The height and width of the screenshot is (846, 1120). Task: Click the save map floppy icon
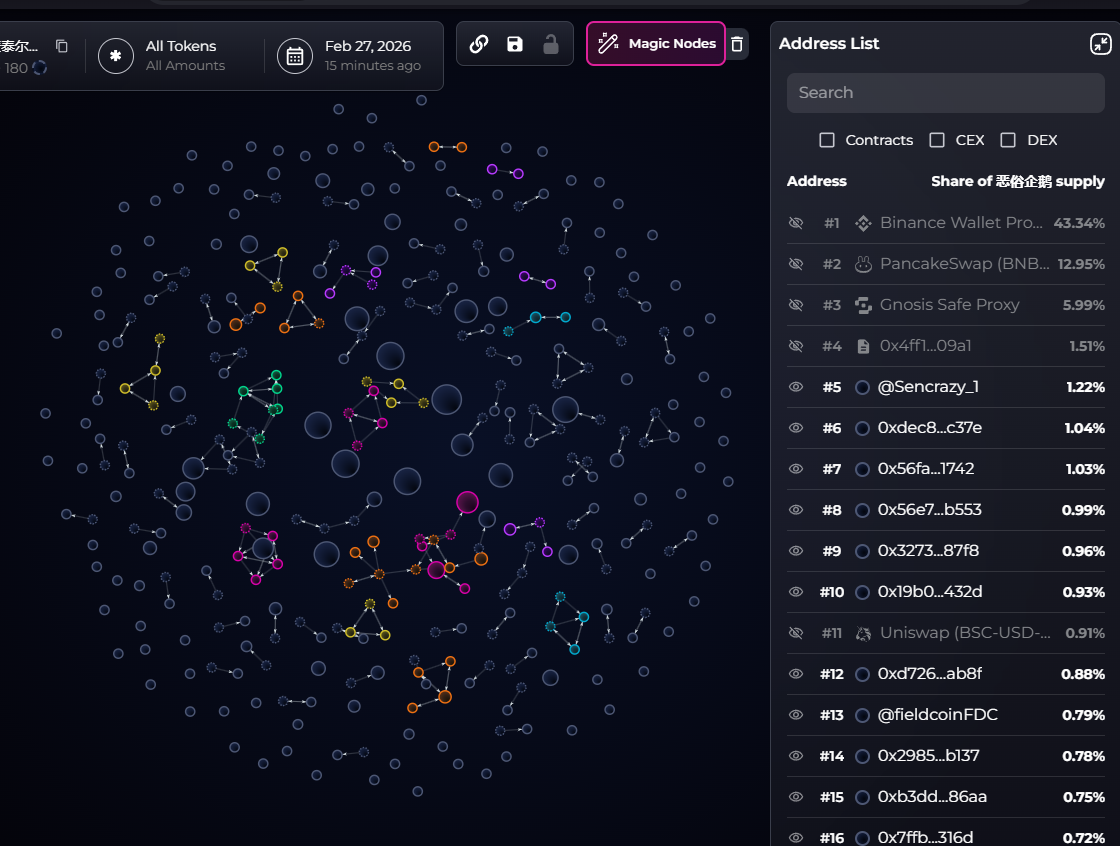pyautogui.click(x=515, y=44)
